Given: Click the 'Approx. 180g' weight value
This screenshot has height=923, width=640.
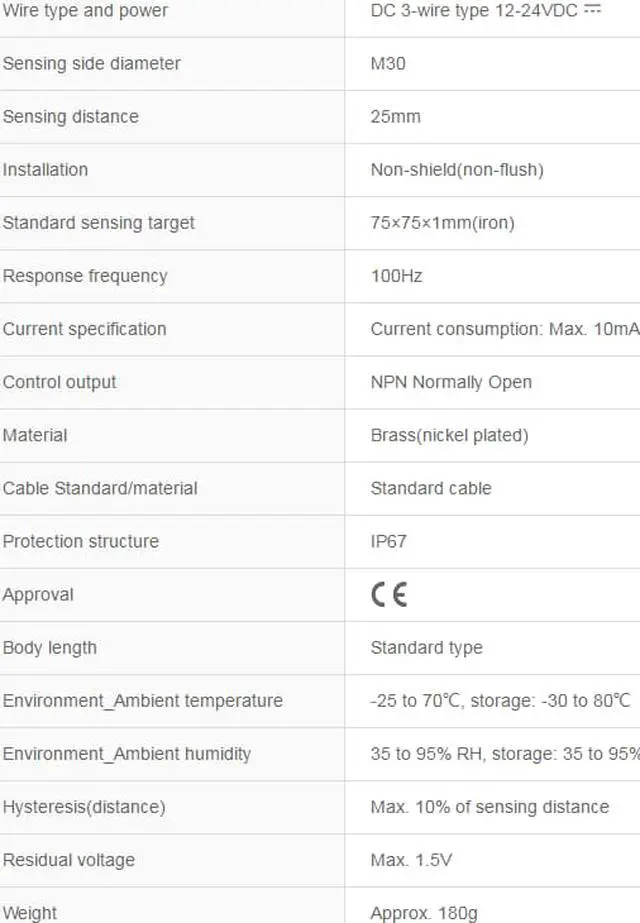Looking at the screenshot, I should [424, 912].
